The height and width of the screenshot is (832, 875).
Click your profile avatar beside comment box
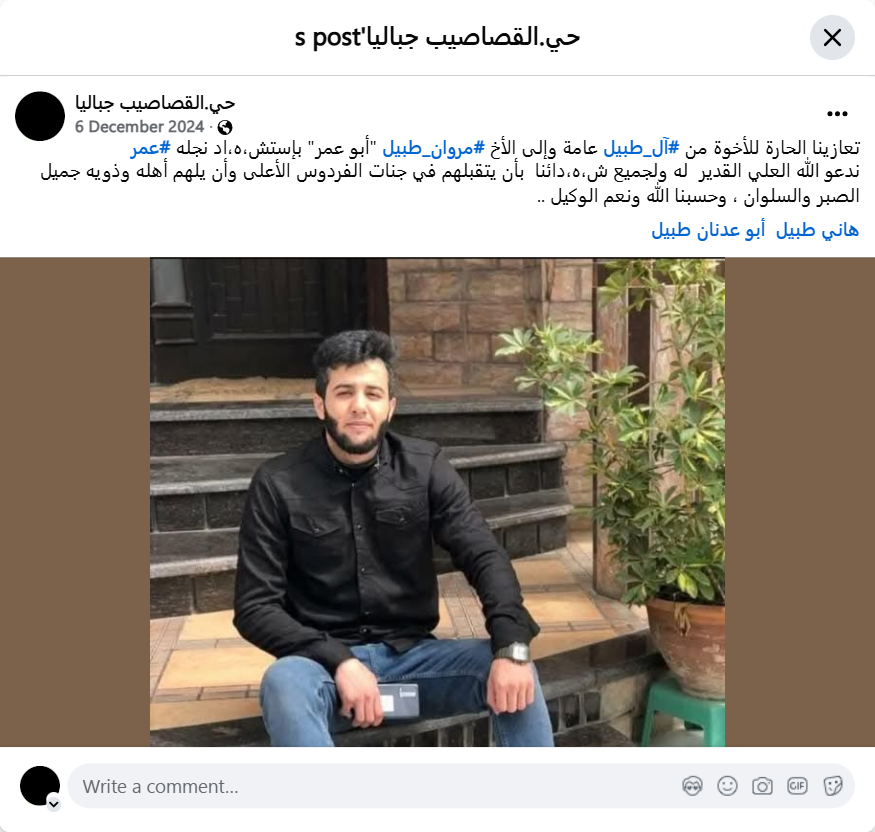[x=40, y=786]
